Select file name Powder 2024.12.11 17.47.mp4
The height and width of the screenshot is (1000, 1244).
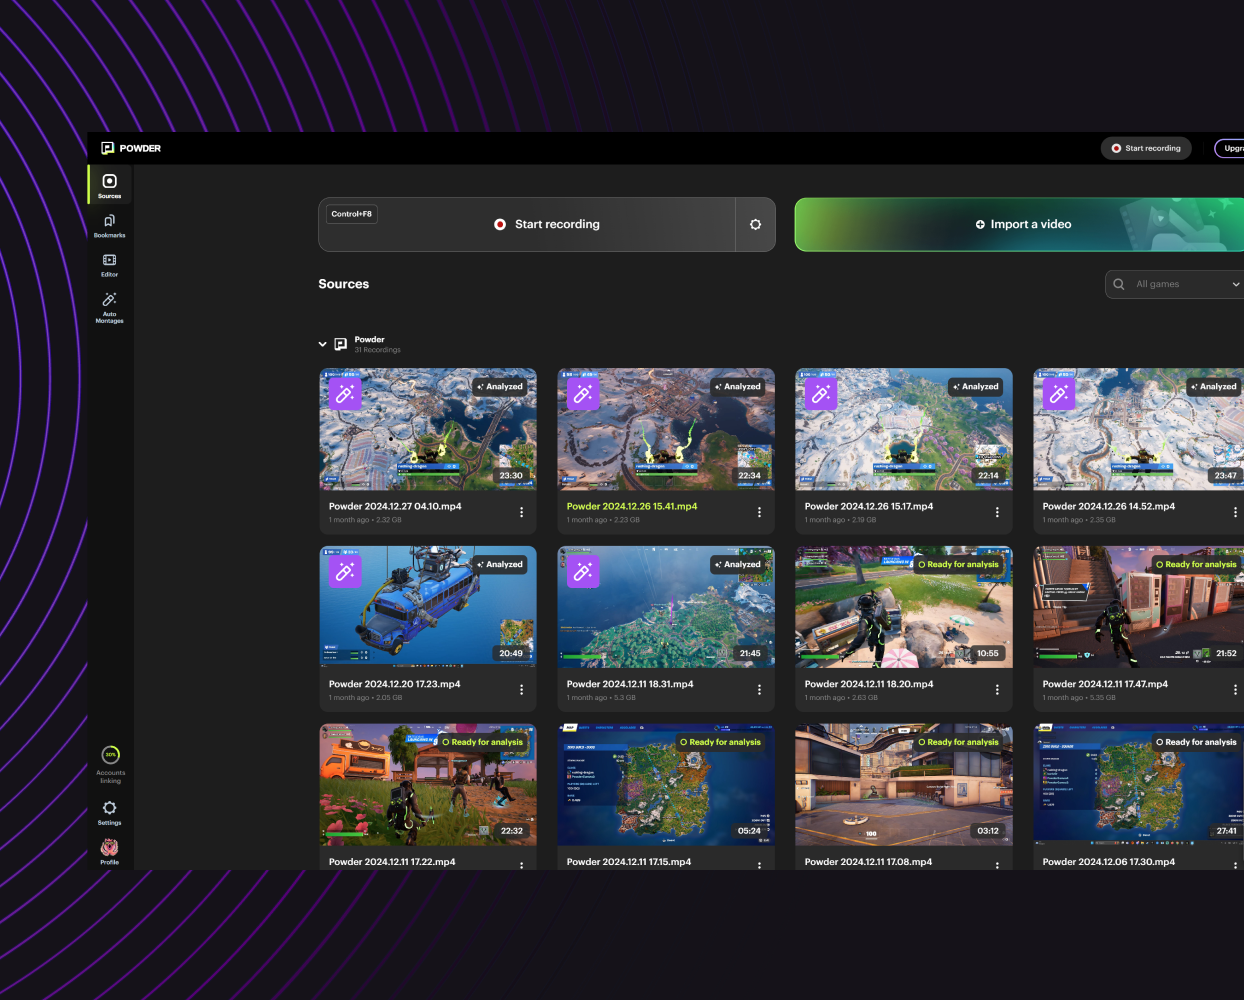(x=1105, y=684)
